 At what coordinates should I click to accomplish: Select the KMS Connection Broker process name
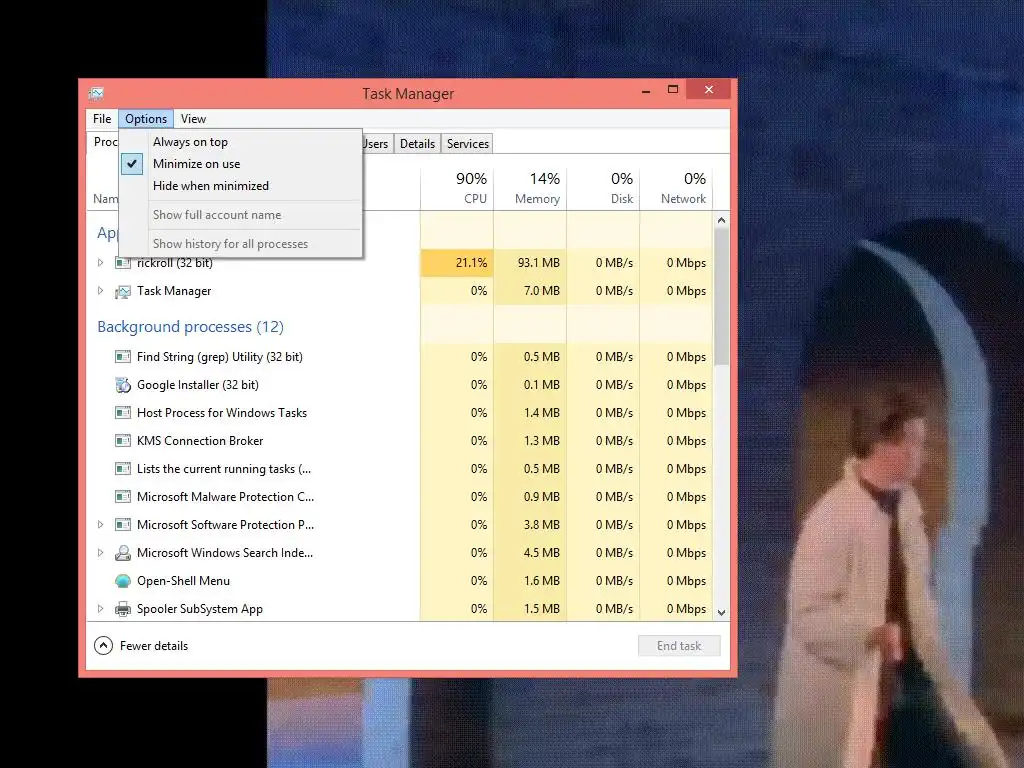pyautogui.click(x=200, y=441)
